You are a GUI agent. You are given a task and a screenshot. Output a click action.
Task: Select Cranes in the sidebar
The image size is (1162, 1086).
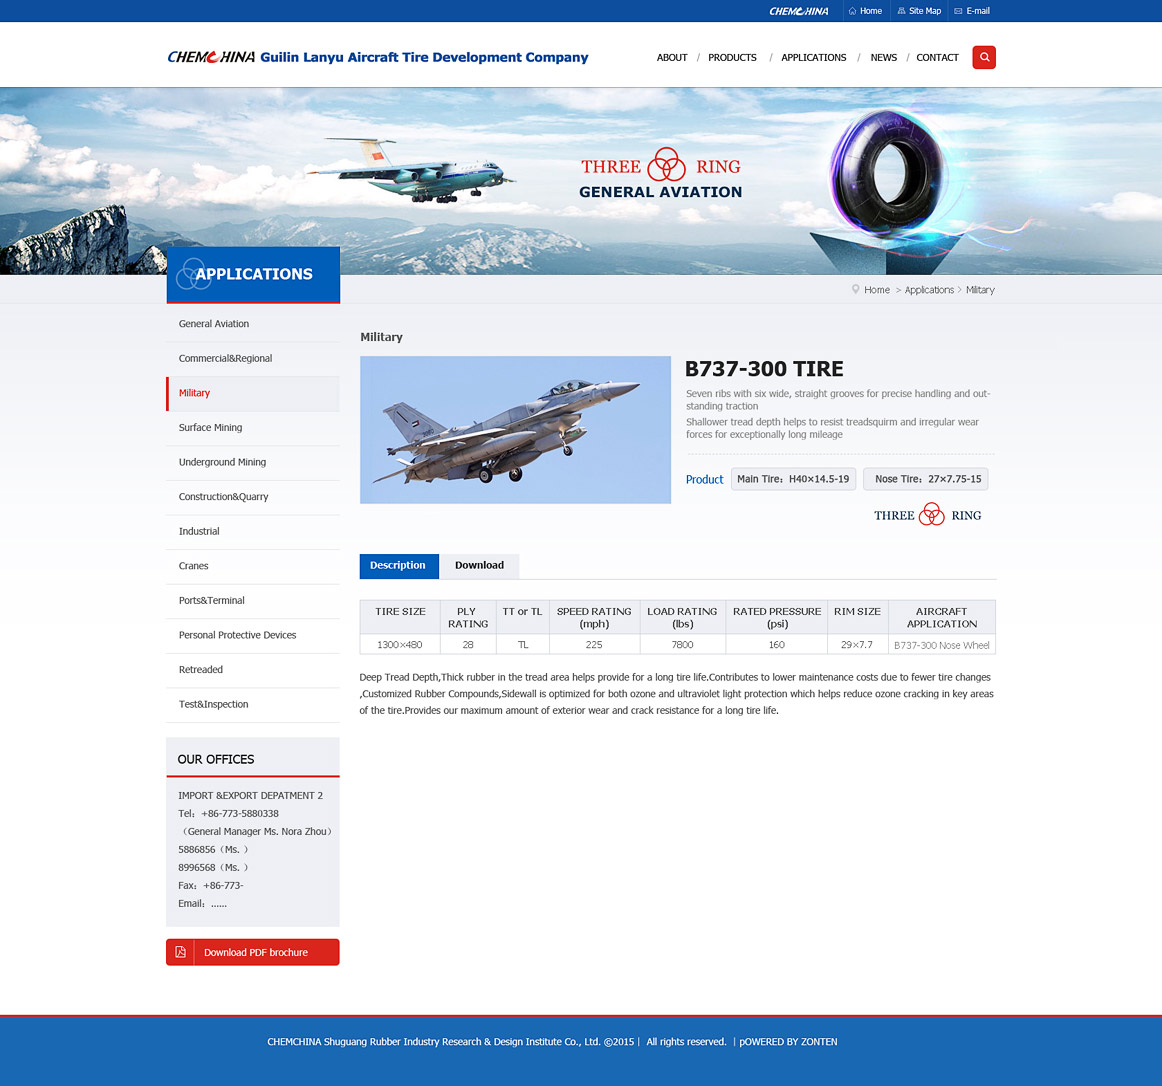pos(253,566)
